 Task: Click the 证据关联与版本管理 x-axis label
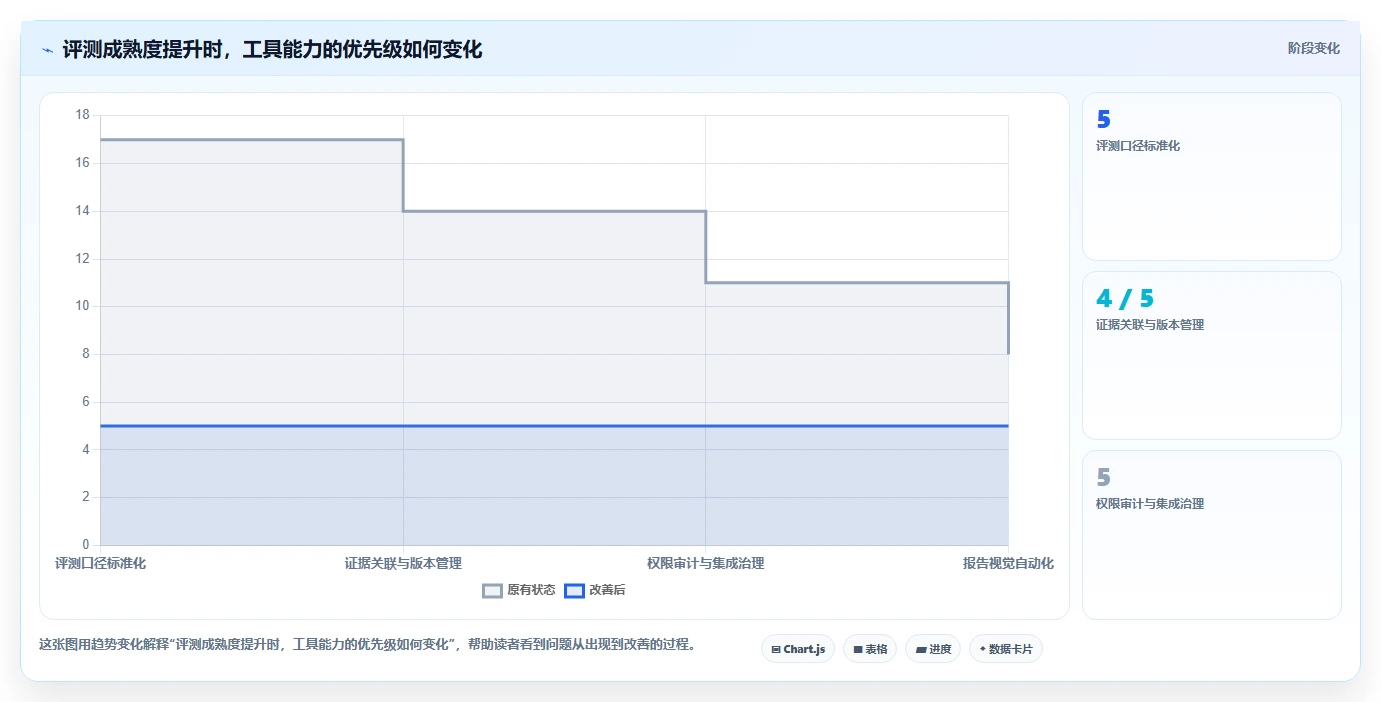[x=403, y=563]
